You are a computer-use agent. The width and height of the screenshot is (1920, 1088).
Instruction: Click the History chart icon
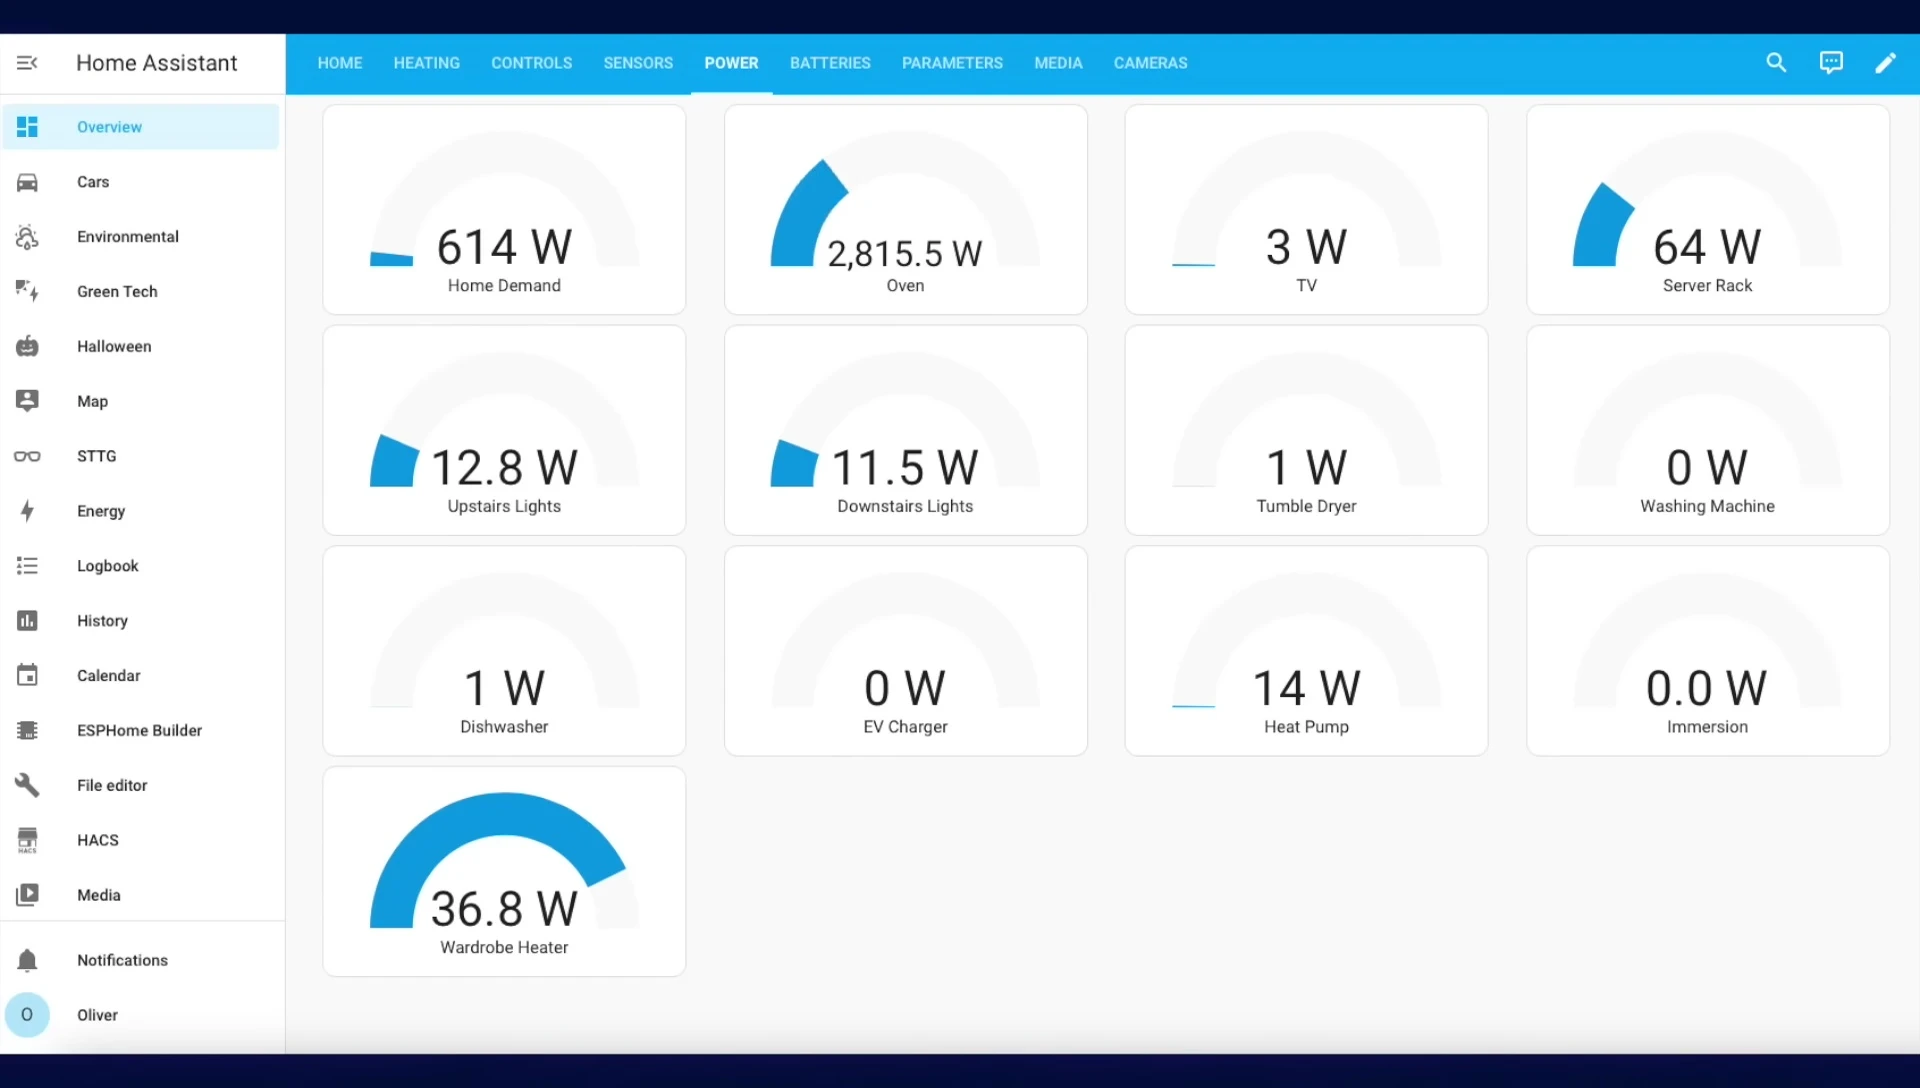pyautogui.click(x=27, y=621)
